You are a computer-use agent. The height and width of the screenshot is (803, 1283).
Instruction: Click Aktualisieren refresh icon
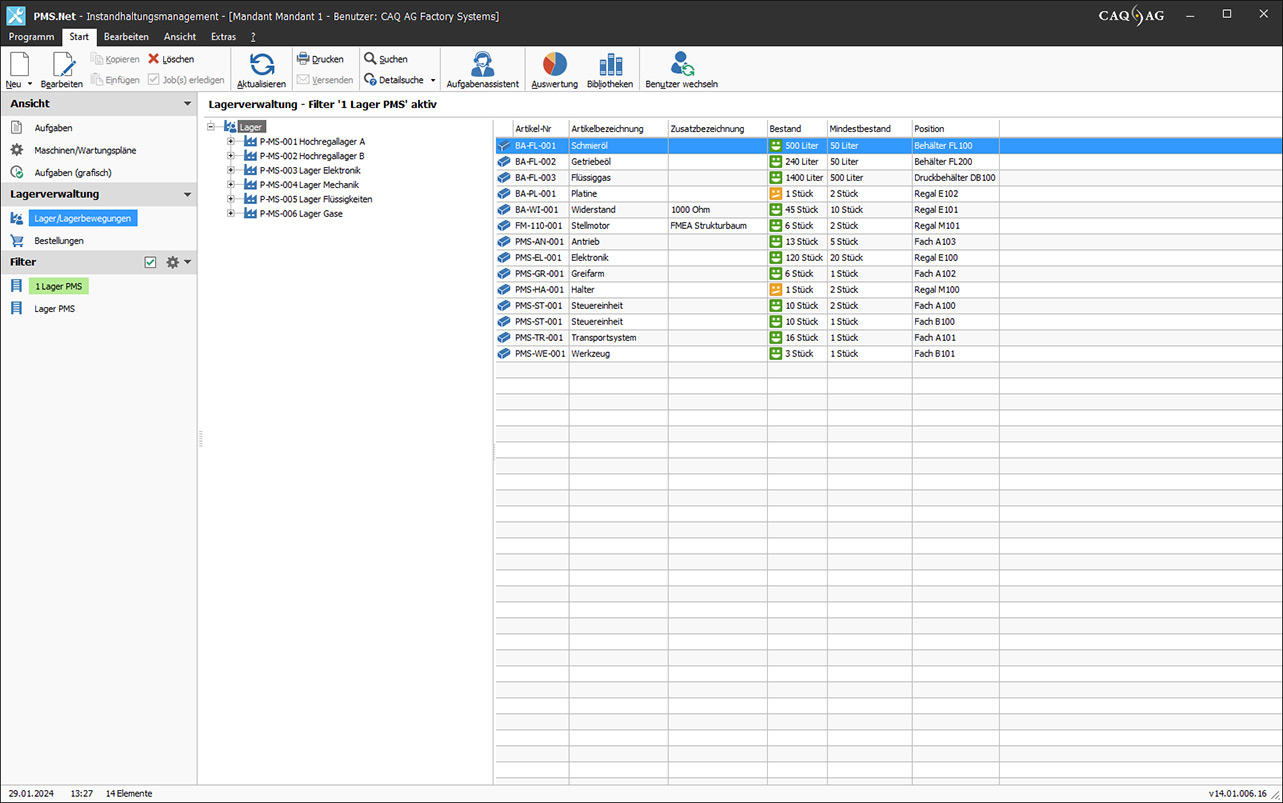click(x=262, y=64)
